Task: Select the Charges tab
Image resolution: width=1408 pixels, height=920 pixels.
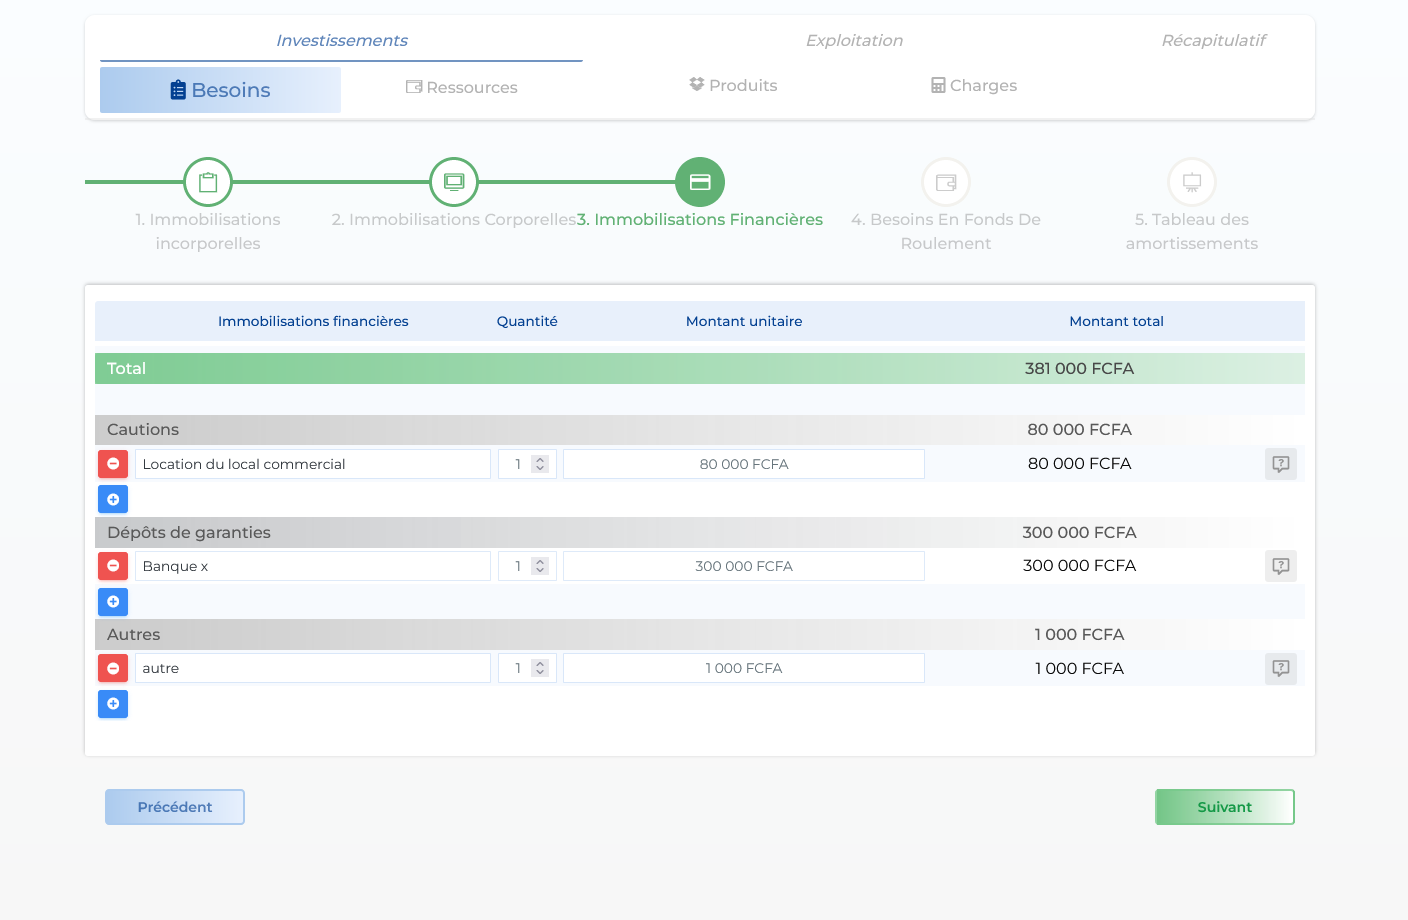Action: [974, 86]
